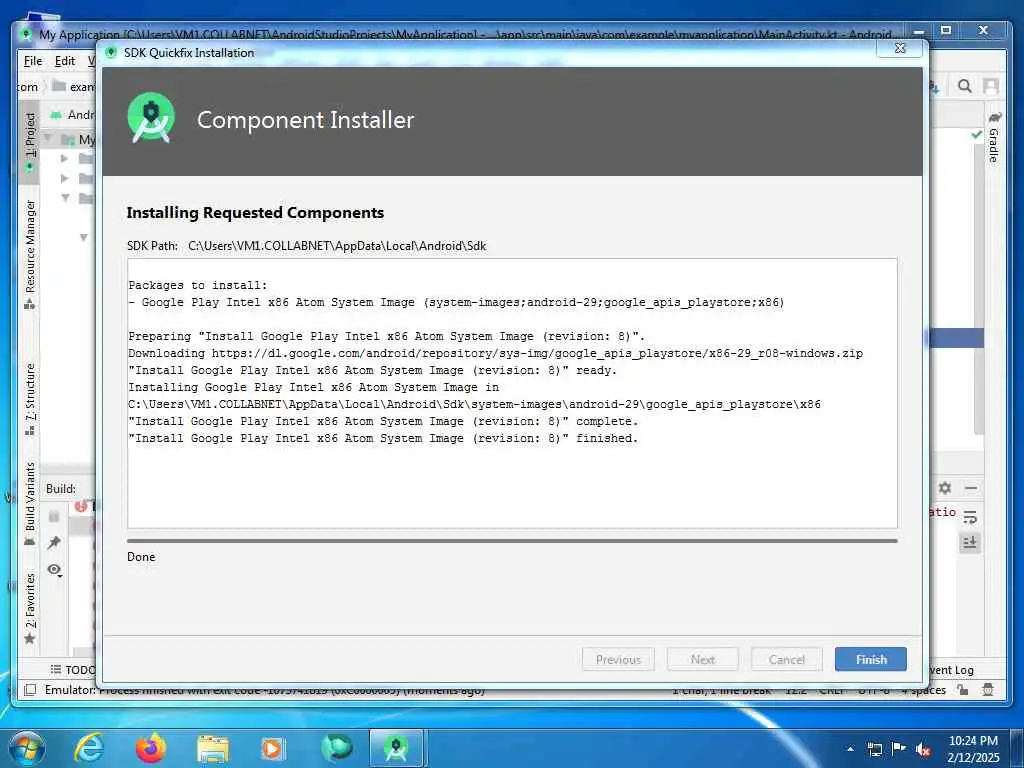This screenshot has height=768, width=1024.
Task: Open the Edit menu in Android Studio
Action: tap(65, 61)
